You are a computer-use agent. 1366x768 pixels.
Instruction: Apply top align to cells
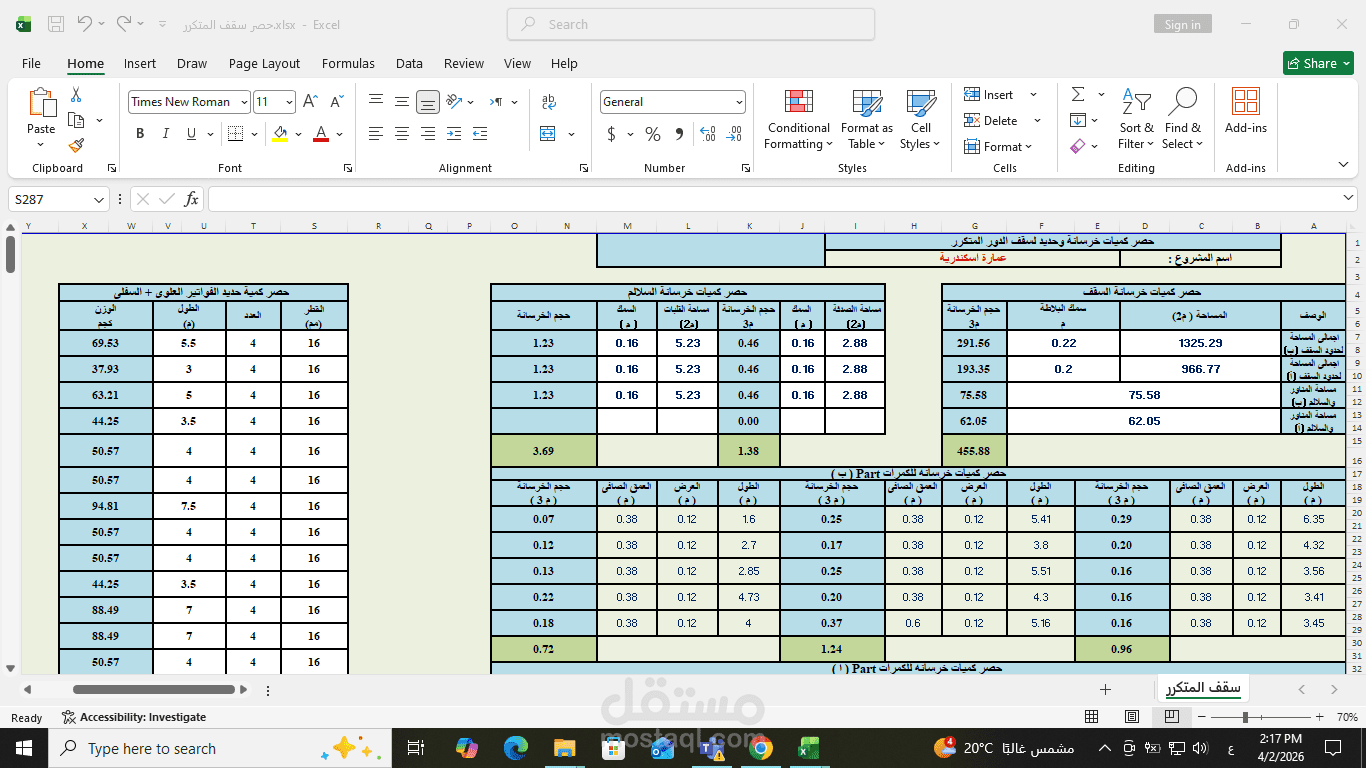coord(376,101)
